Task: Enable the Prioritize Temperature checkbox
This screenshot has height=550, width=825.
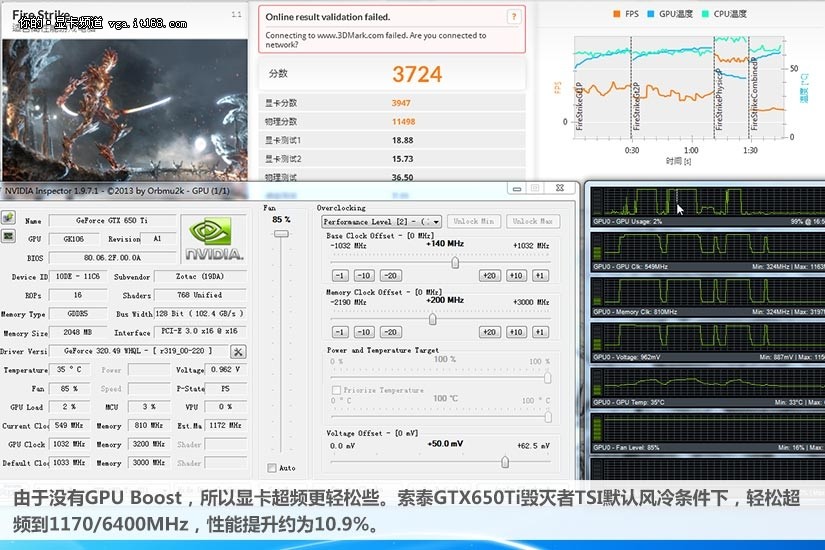Action: (x=336, y=390)
